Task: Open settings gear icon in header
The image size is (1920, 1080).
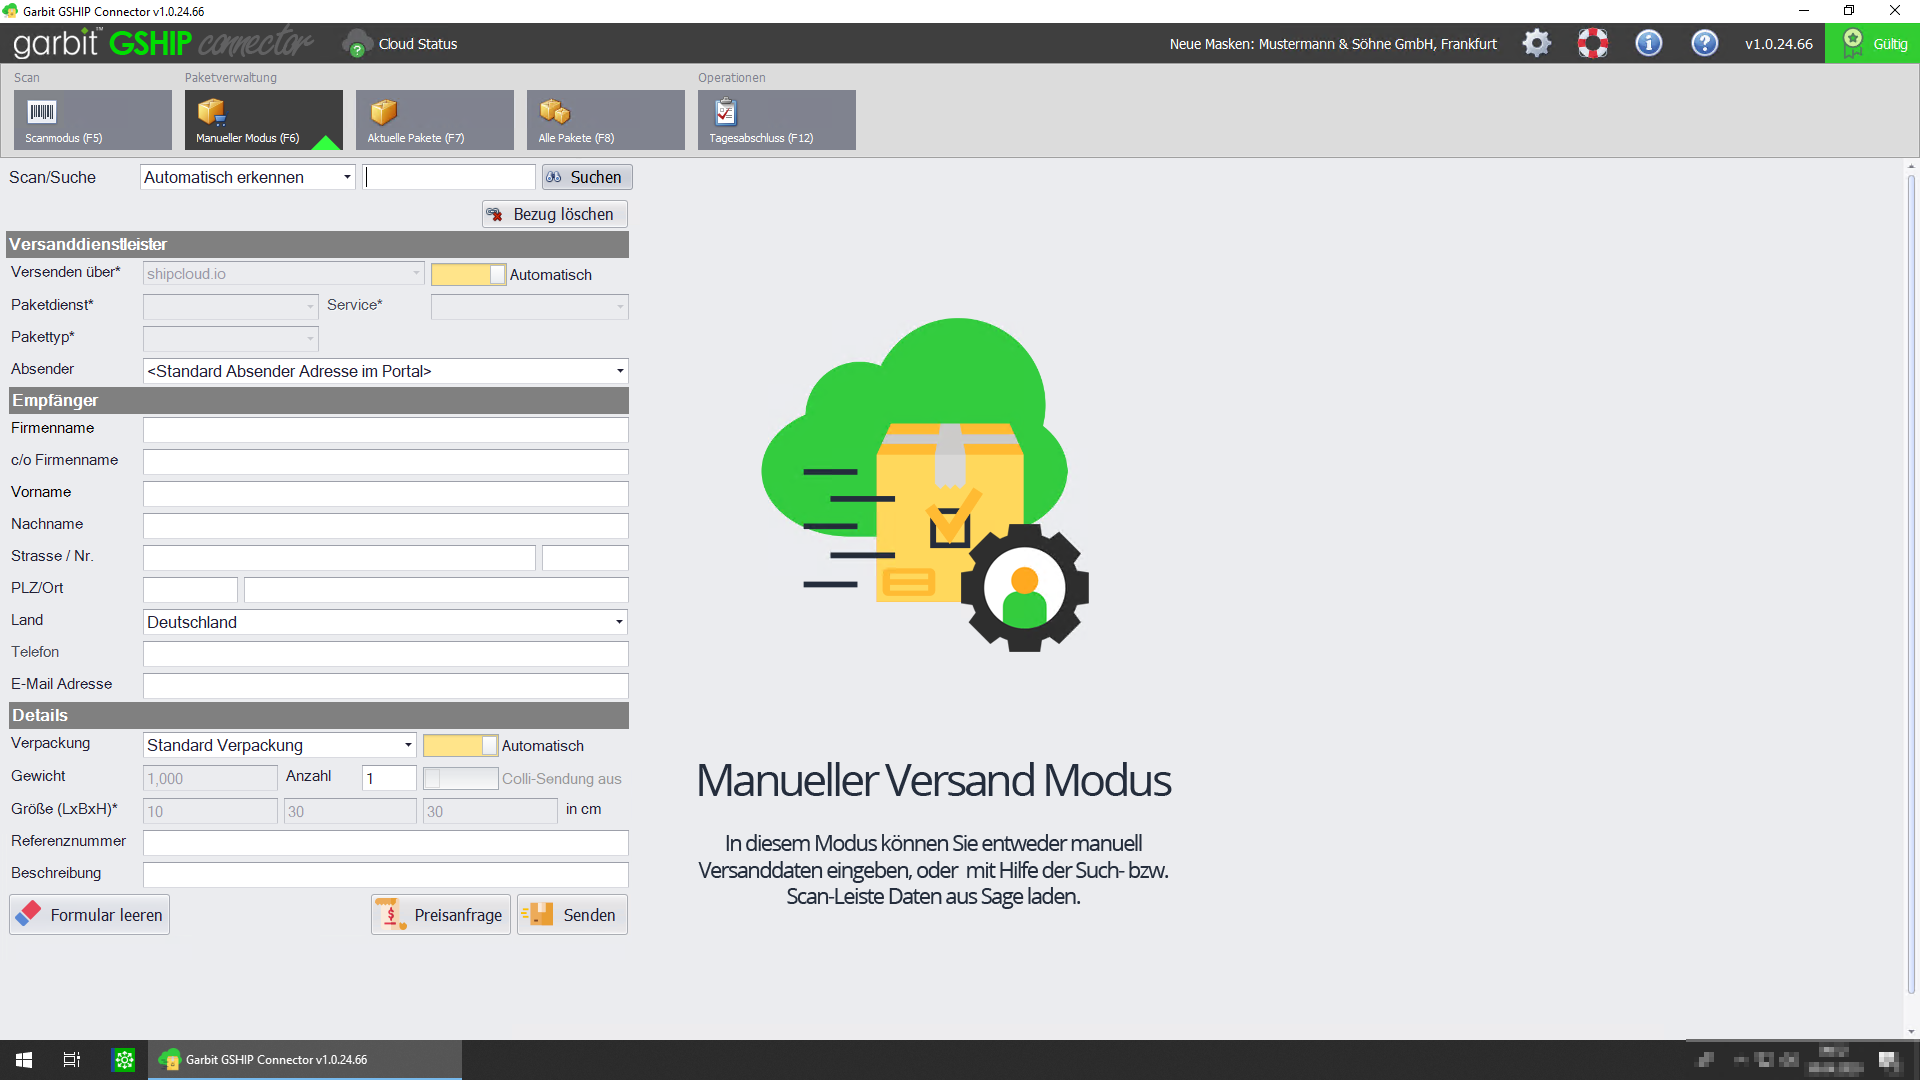Action: tap(1536, 44)
